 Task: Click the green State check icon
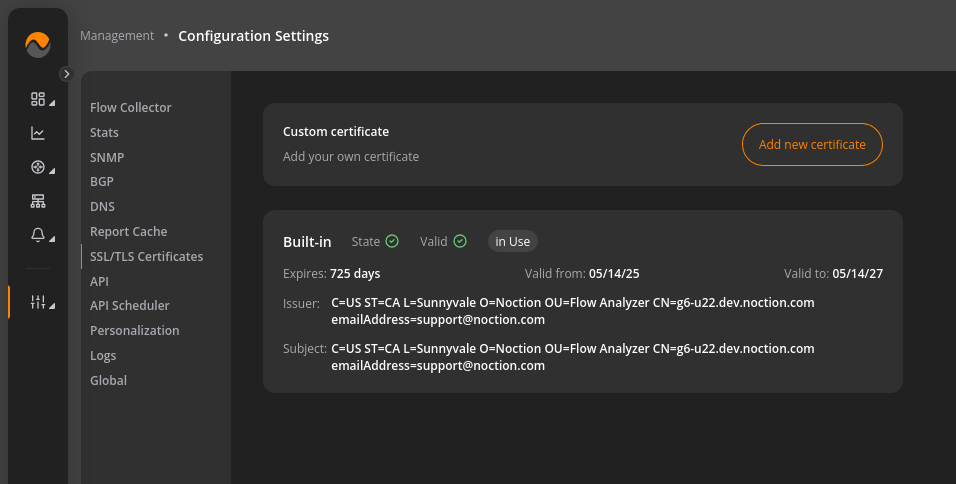pos(392,241)
